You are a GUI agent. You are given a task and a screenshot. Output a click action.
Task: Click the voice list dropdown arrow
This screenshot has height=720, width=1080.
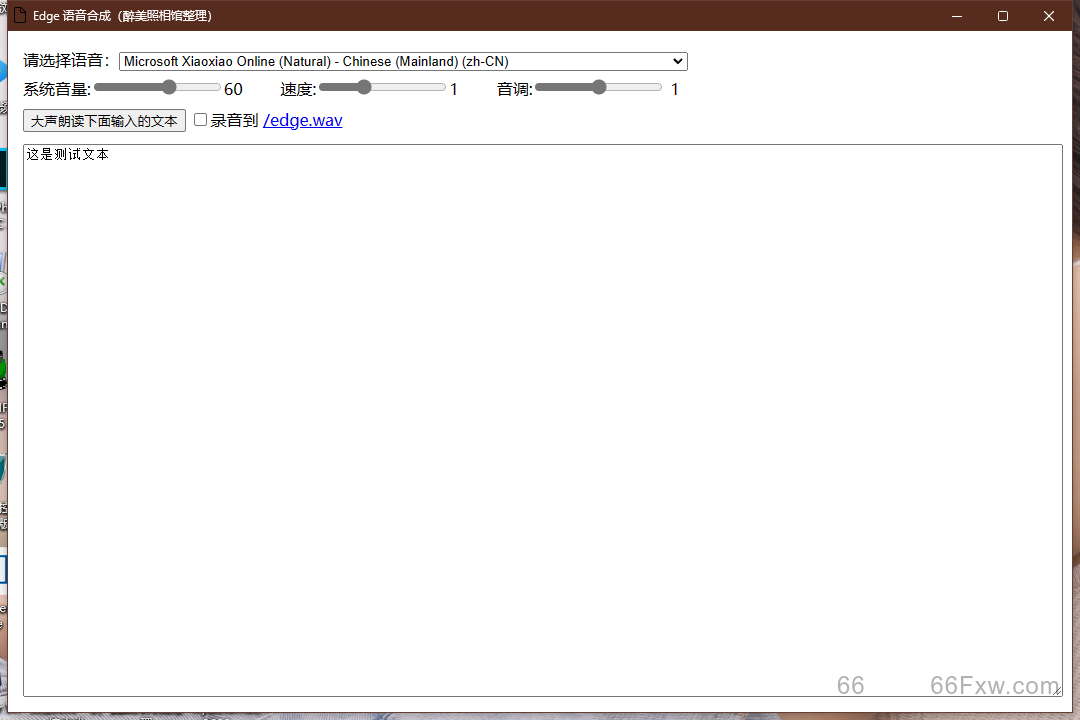[x=677, y=61]
